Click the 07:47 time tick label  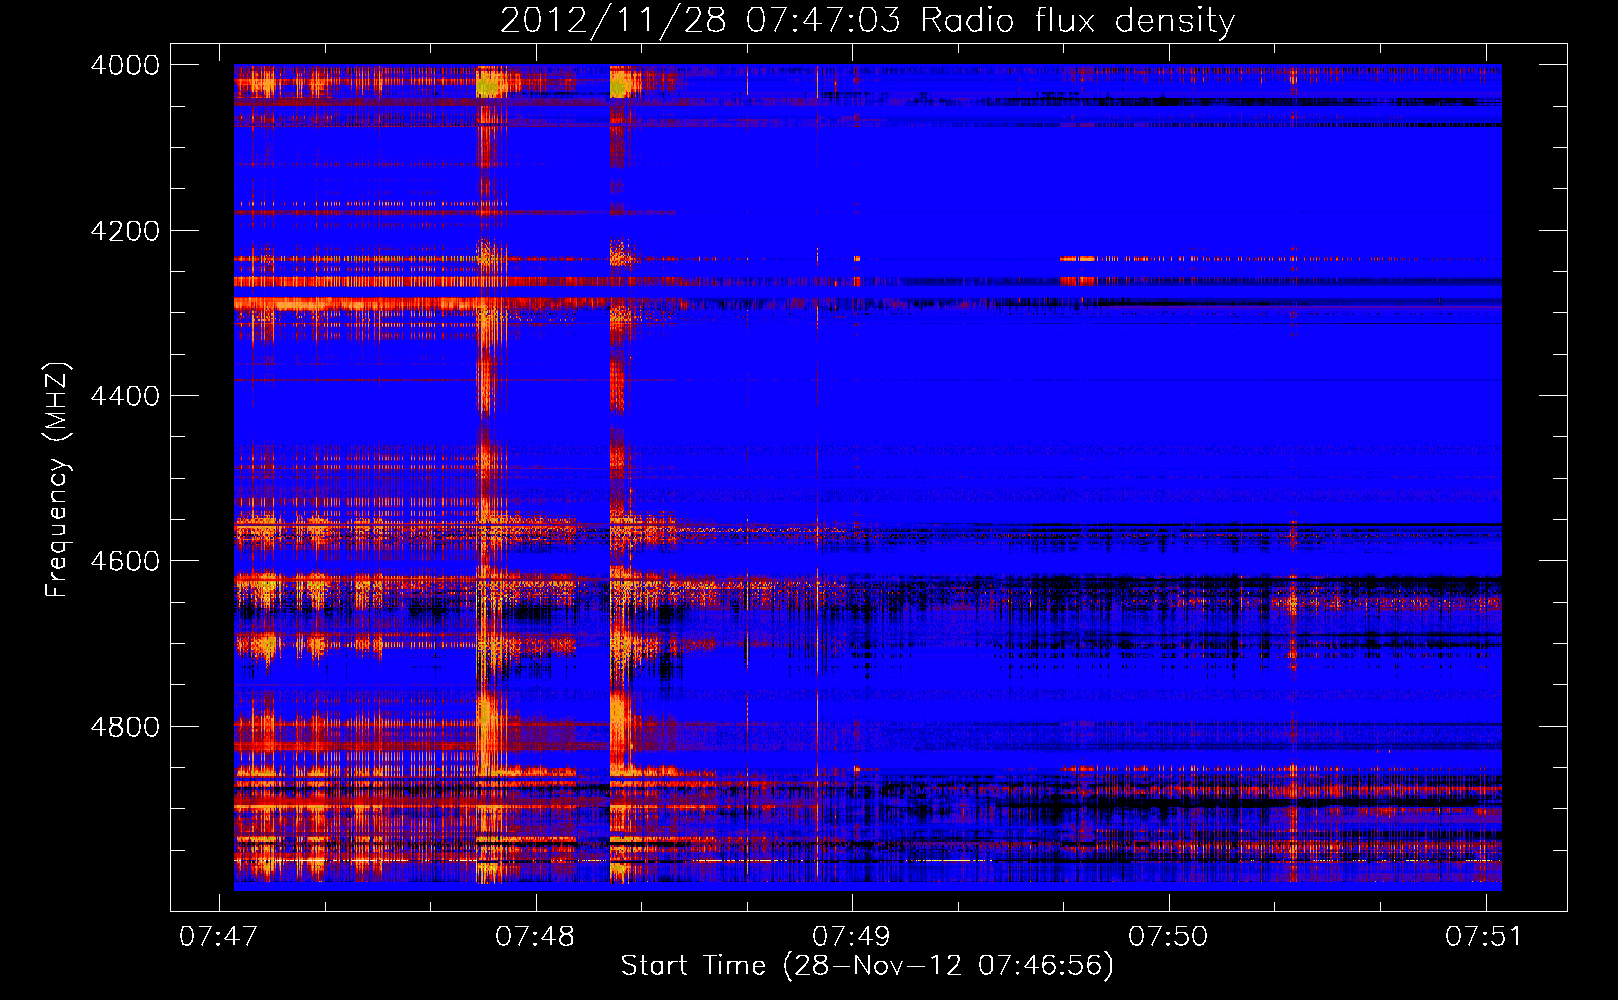(x=218, y=937)
